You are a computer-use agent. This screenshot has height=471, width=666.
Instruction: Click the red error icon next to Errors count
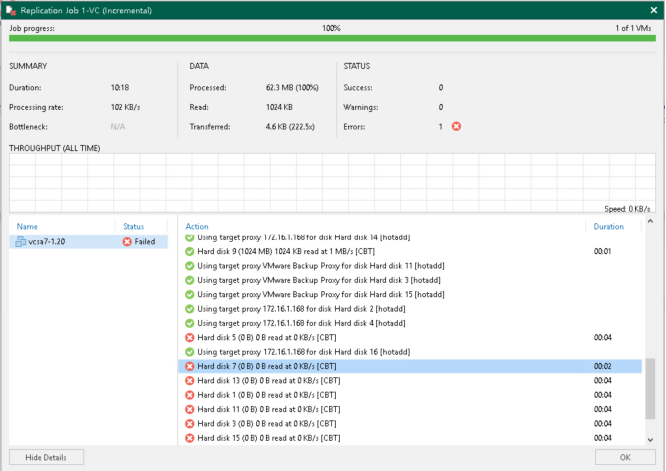point(456,126)
